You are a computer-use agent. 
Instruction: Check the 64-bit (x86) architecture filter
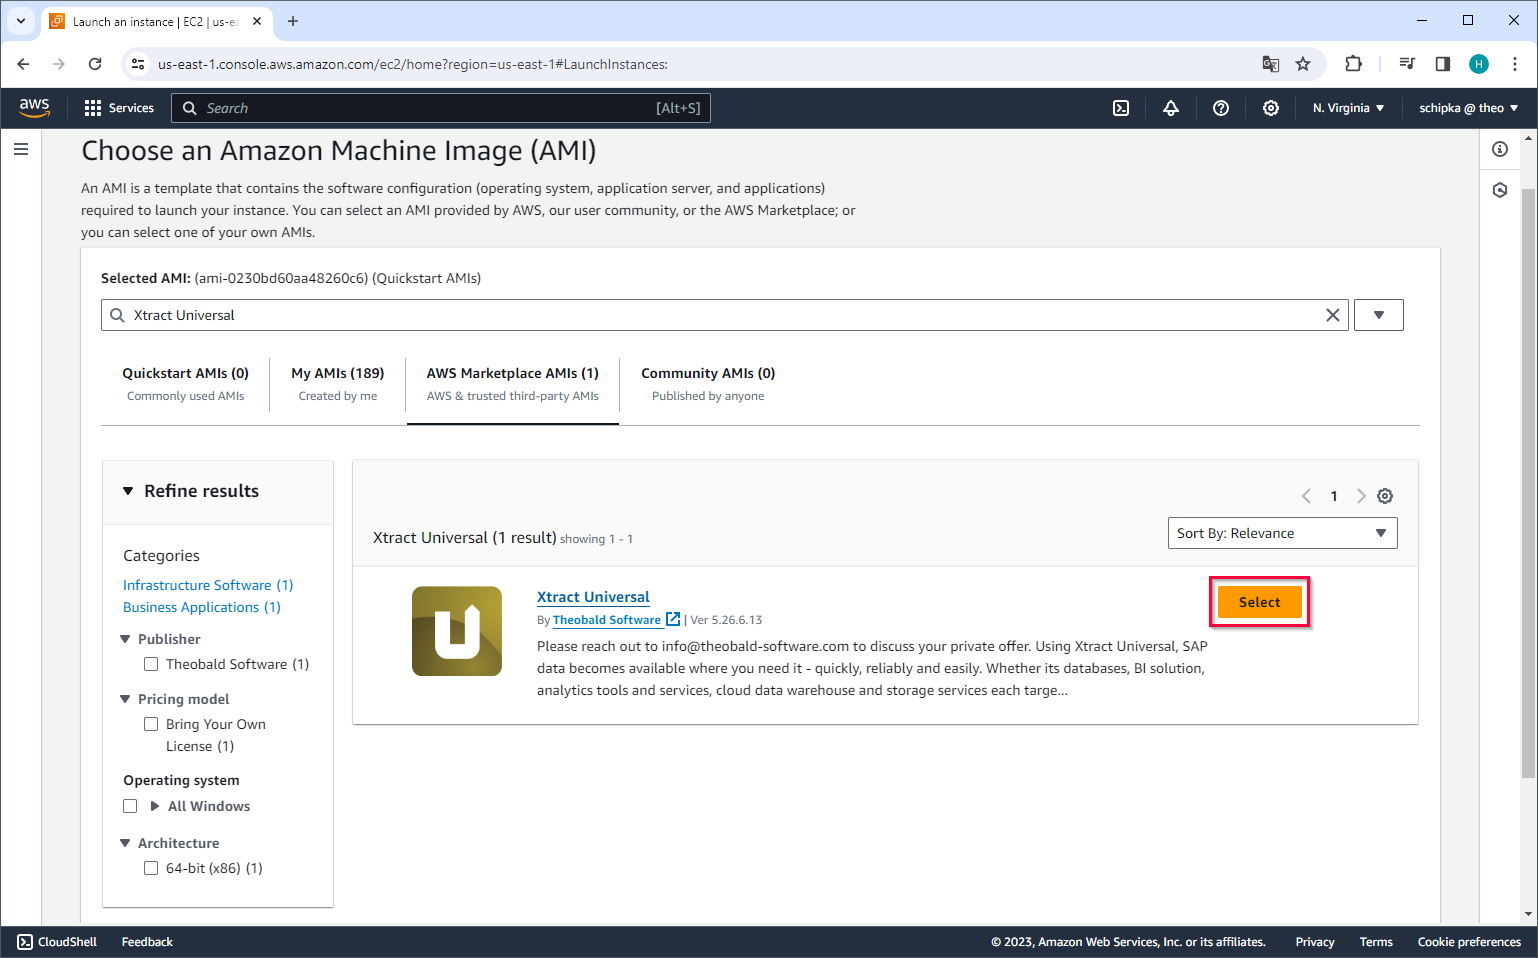(151, 868)
